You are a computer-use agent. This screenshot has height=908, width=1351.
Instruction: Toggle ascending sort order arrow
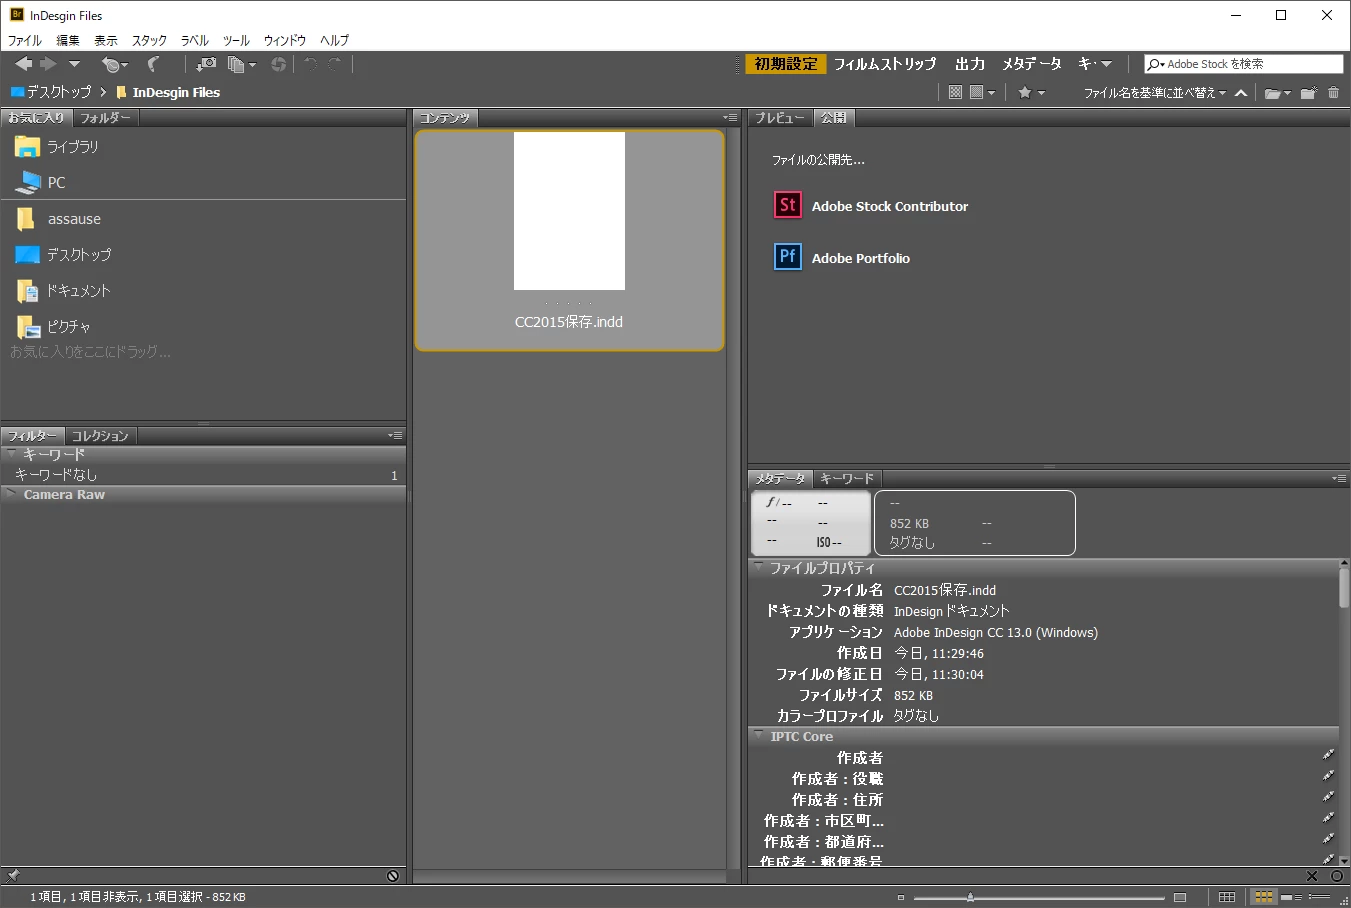pos(1241,93)
